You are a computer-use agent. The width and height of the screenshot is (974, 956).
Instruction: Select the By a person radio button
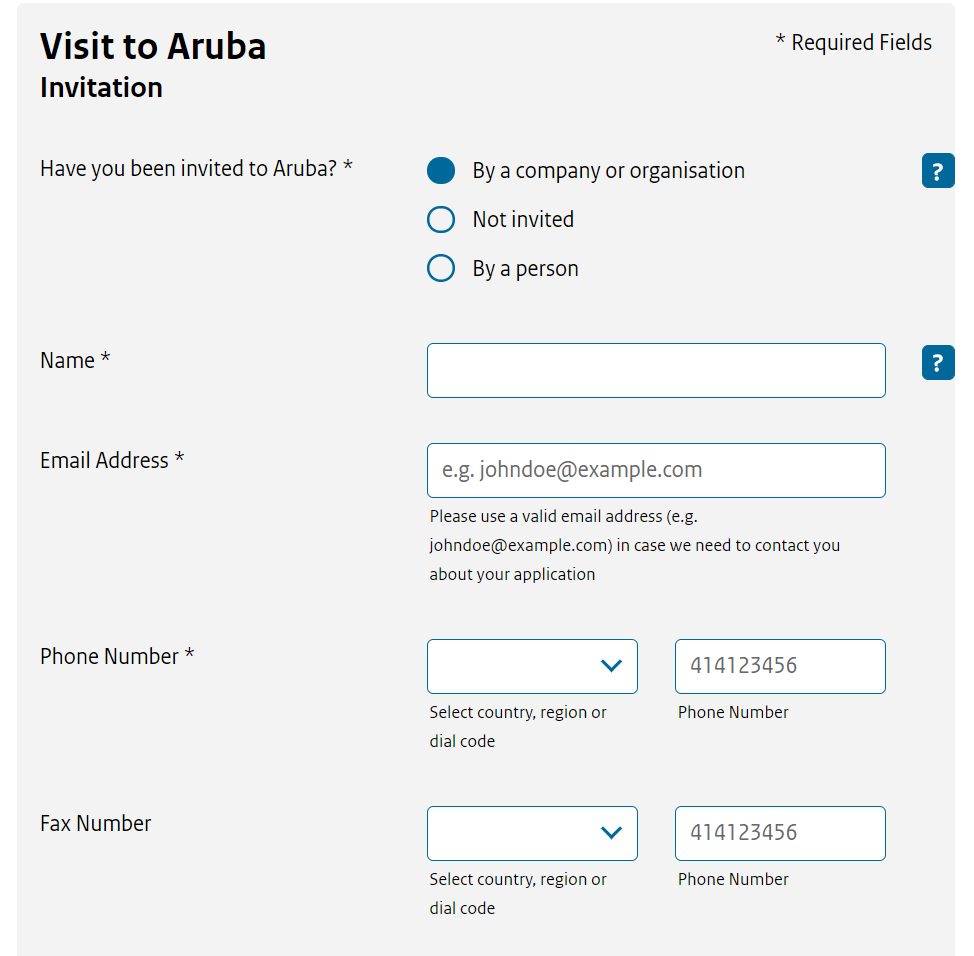[441, 268]
